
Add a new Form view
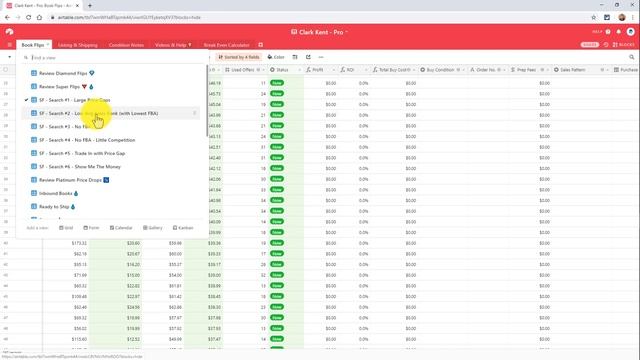coord(91,228)
